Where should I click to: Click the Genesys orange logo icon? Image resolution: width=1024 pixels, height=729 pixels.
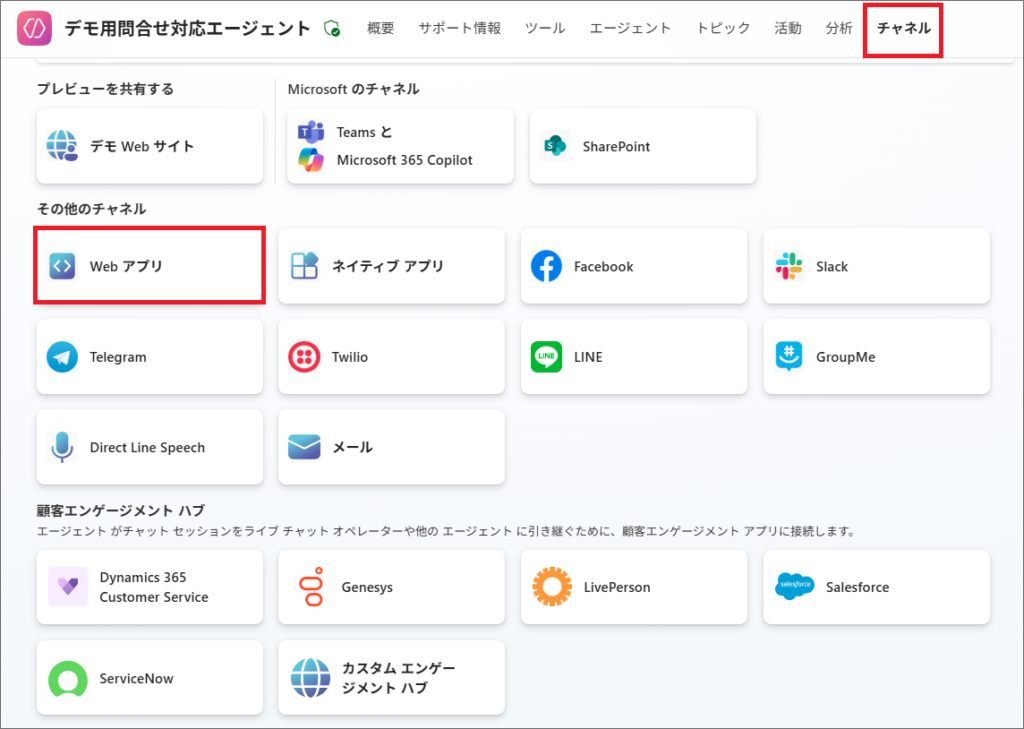pos(311,587)
